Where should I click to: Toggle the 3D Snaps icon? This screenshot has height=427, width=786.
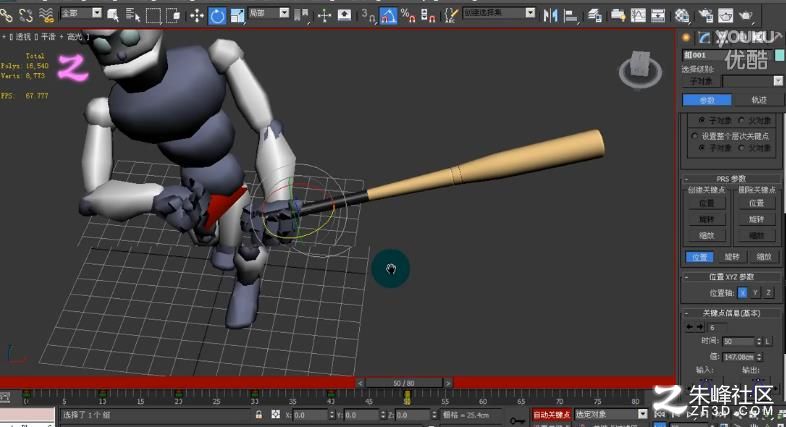pyautogui.click(x=368, y=16)
